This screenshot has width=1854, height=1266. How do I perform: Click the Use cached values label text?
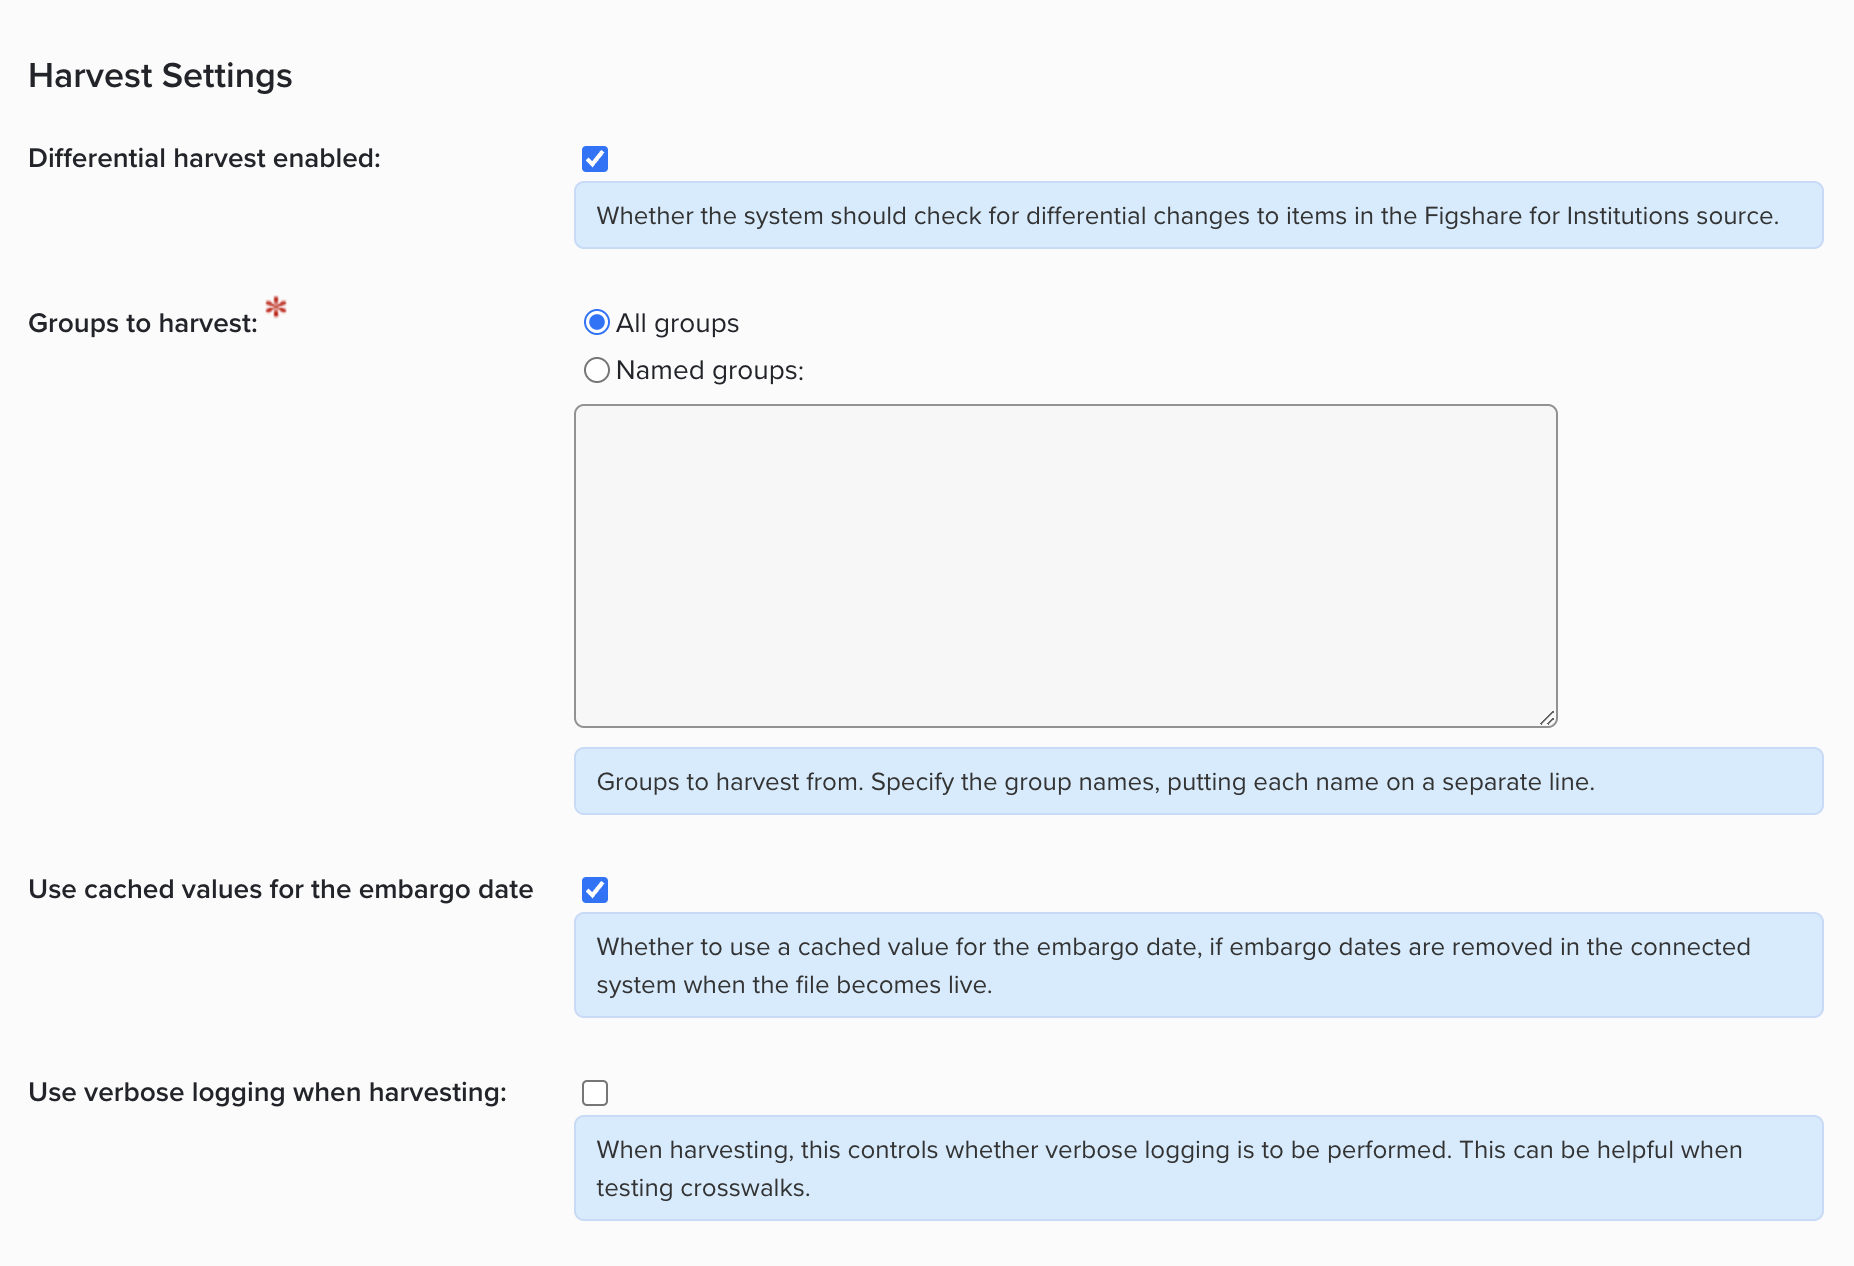pyautogui.click(x=280, y=889)
